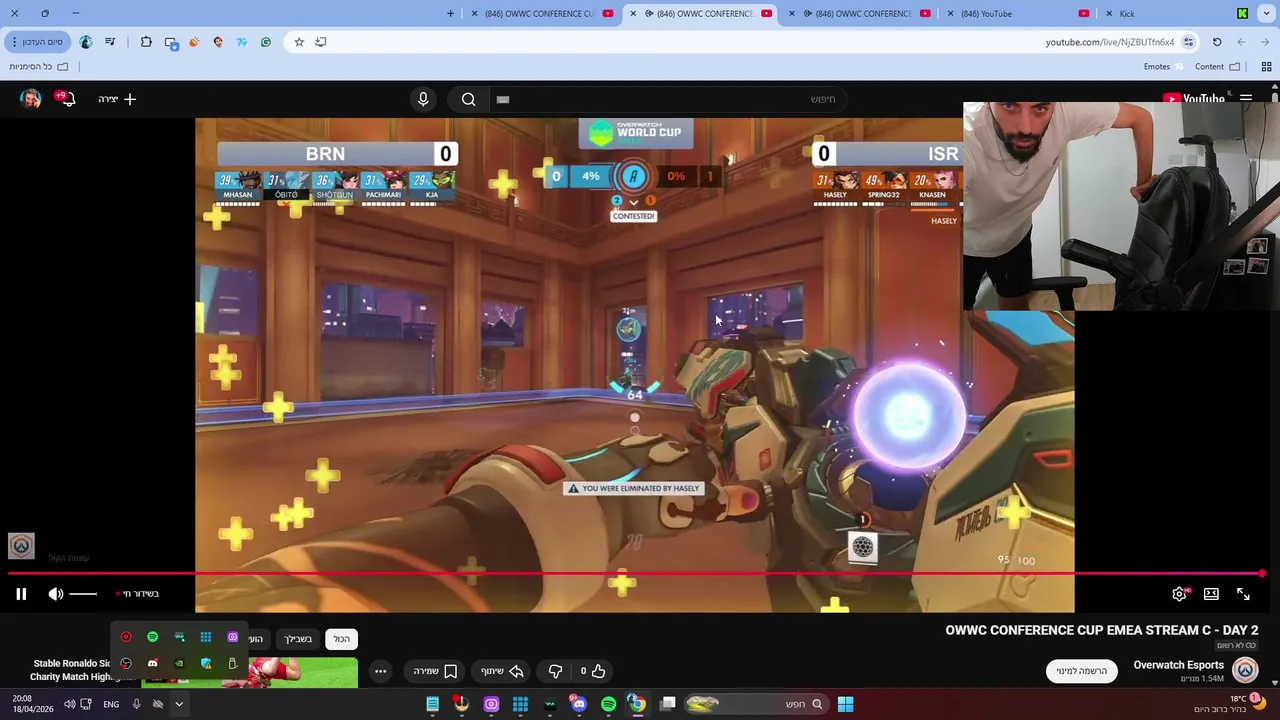Open the YouTube guide hamburger menu
This screenshot has height=720, width=1280.
pos(1246,99)
